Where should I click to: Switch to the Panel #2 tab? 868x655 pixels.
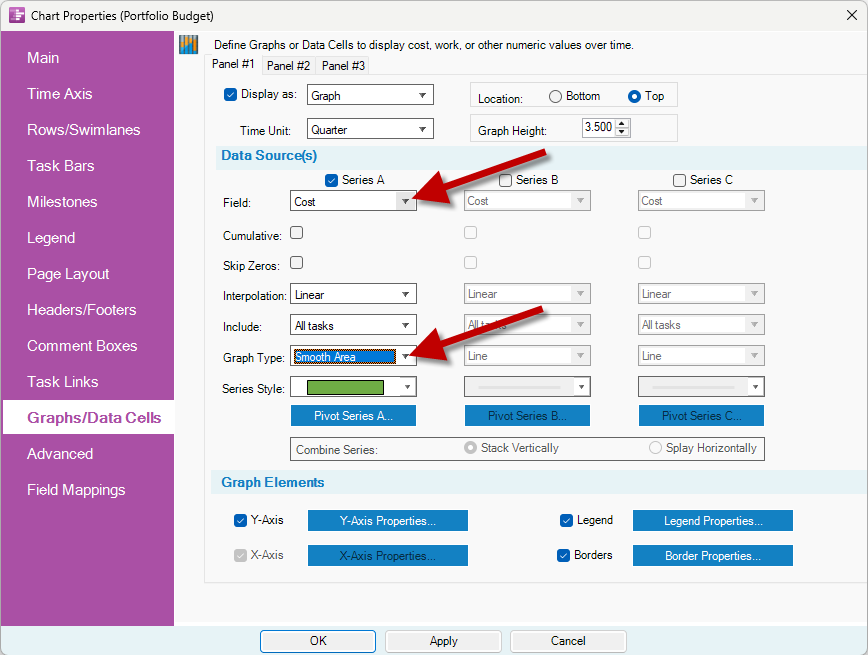pos(288,66)
